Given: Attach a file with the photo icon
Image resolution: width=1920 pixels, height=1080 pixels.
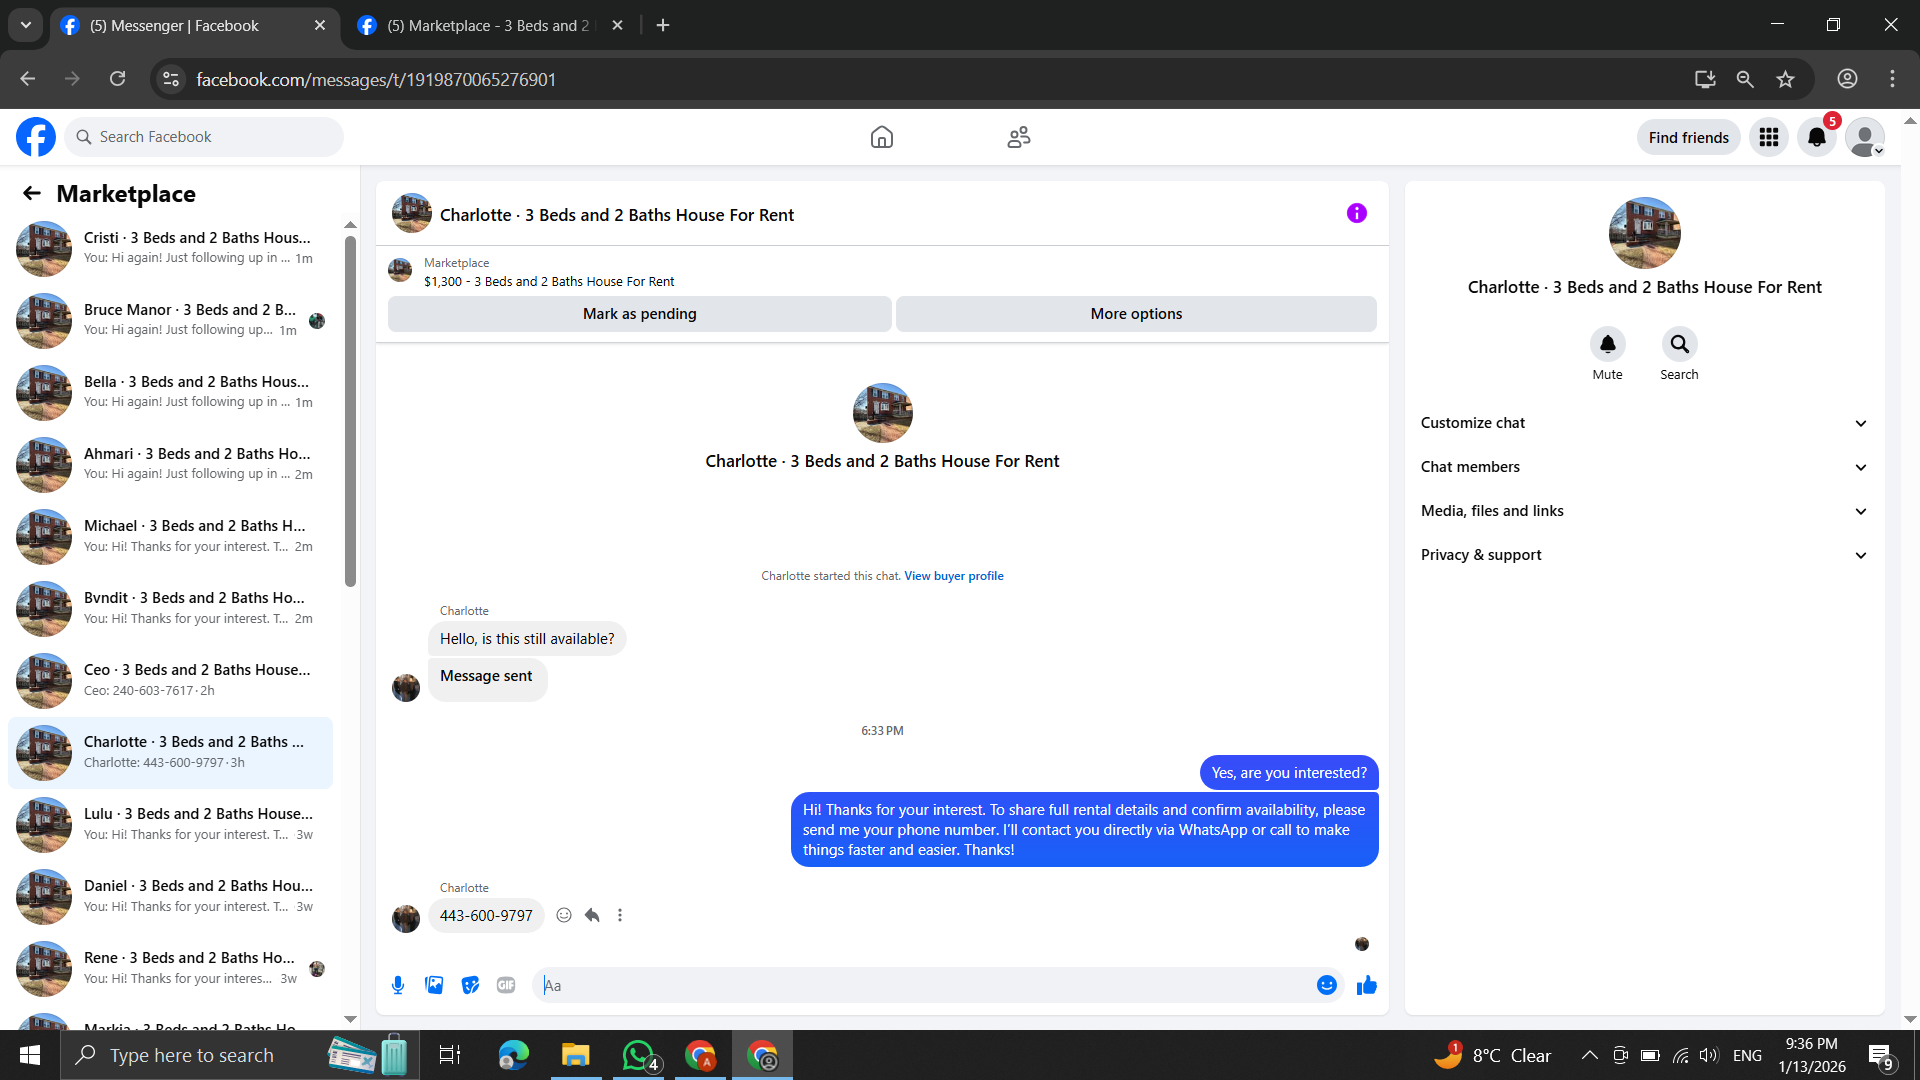Looking at the screenshot, I should click(434, 985).
